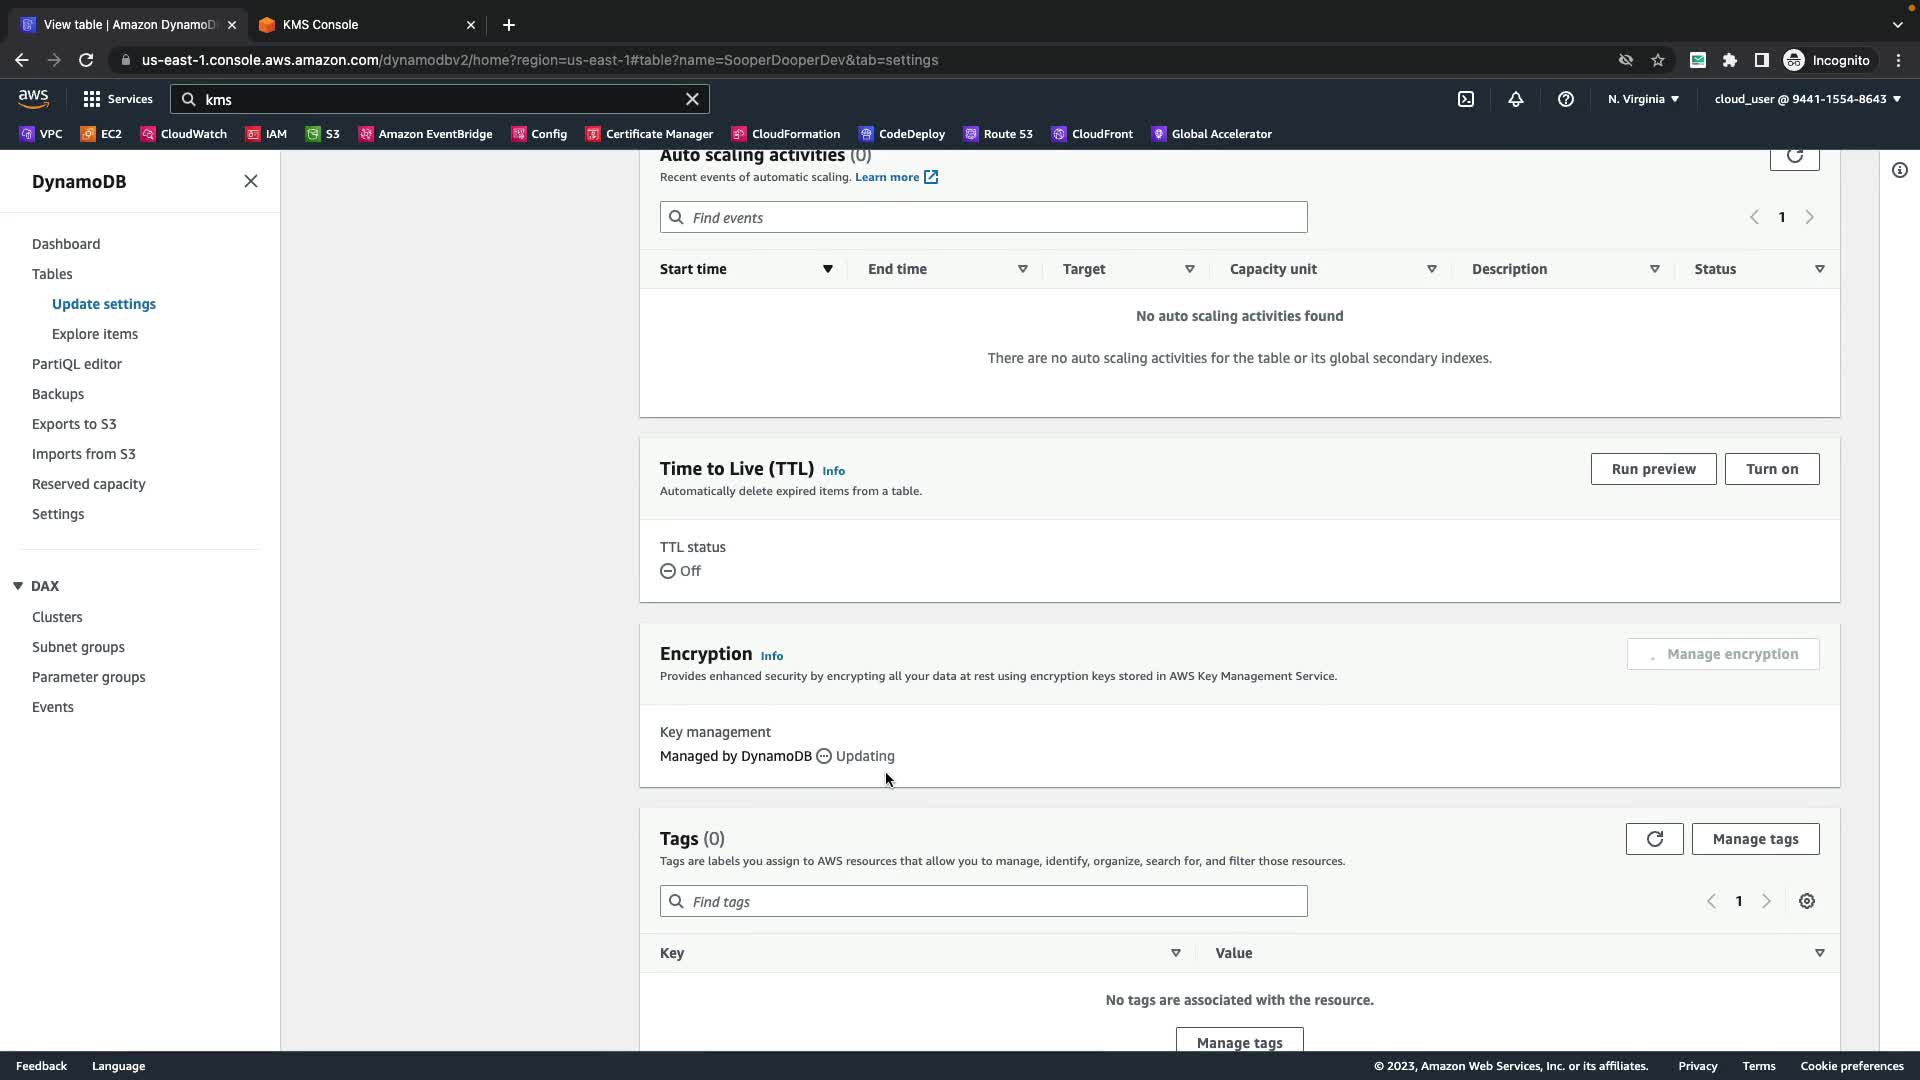
Task: Clear the kms search text
Action: point(692,99)
